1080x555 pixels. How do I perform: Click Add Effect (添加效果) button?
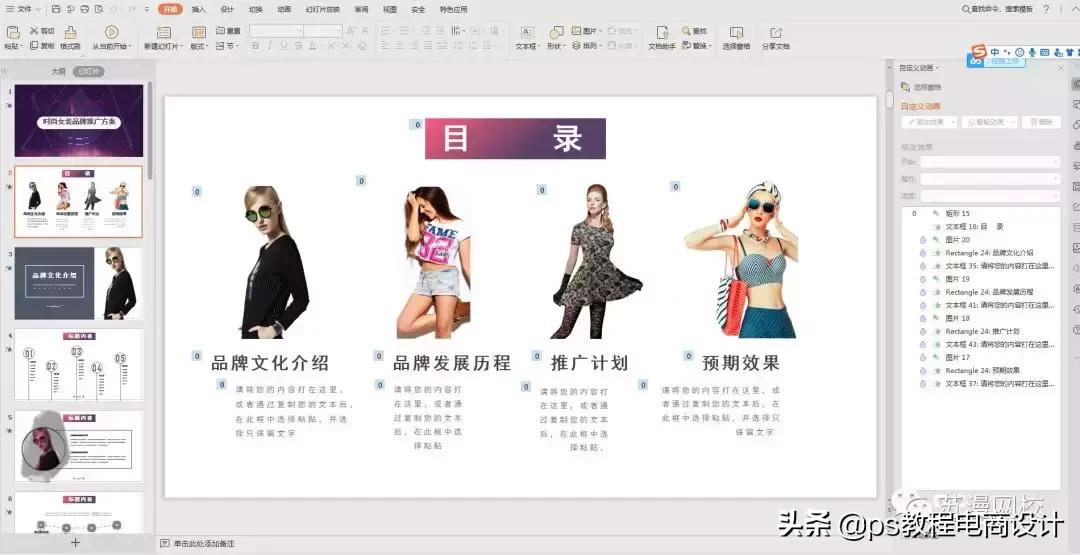pos(929,122)
